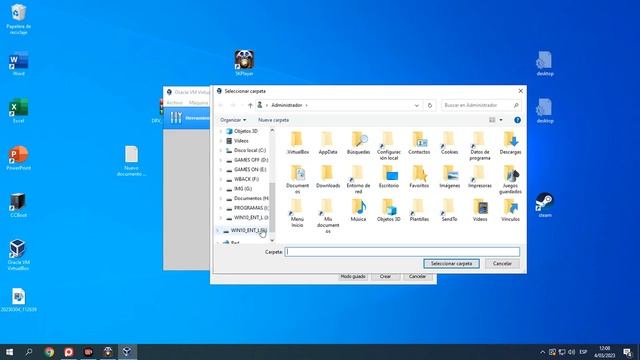Open the Windows Start menu
Screen dimensions: 640x360
9,352
